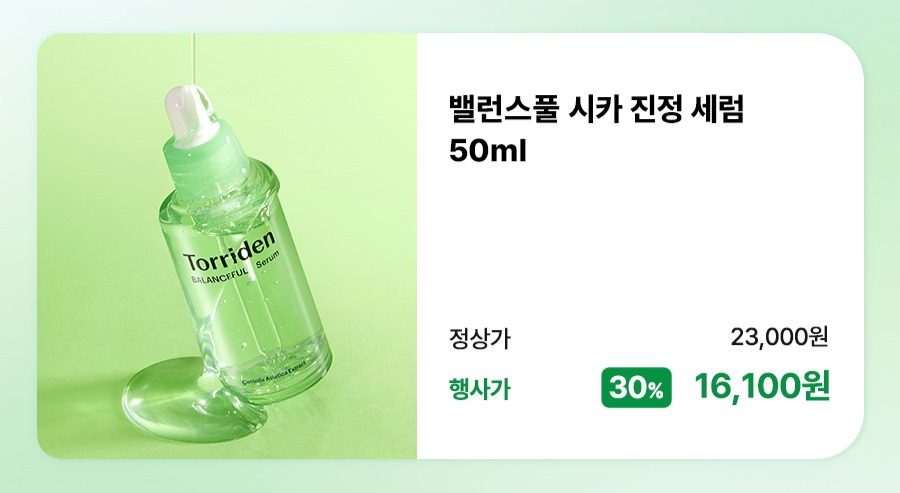This screenshot has width=900, height=493.
Task: Click the 50ml volume text
Action: click(487, 152)
